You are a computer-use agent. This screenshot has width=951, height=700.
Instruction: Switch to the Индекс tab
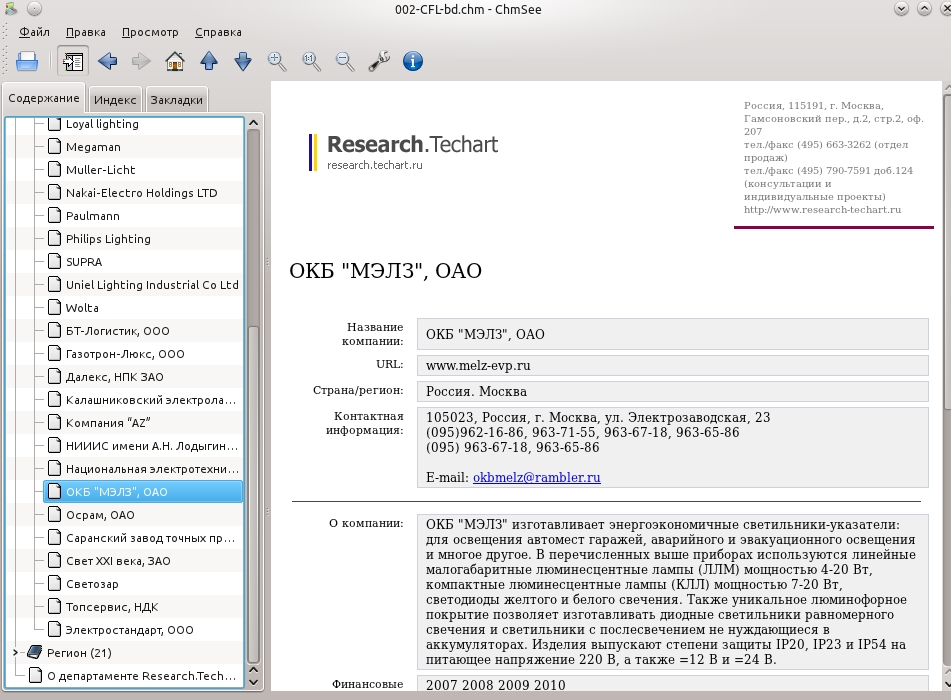[x=115, y=100]
